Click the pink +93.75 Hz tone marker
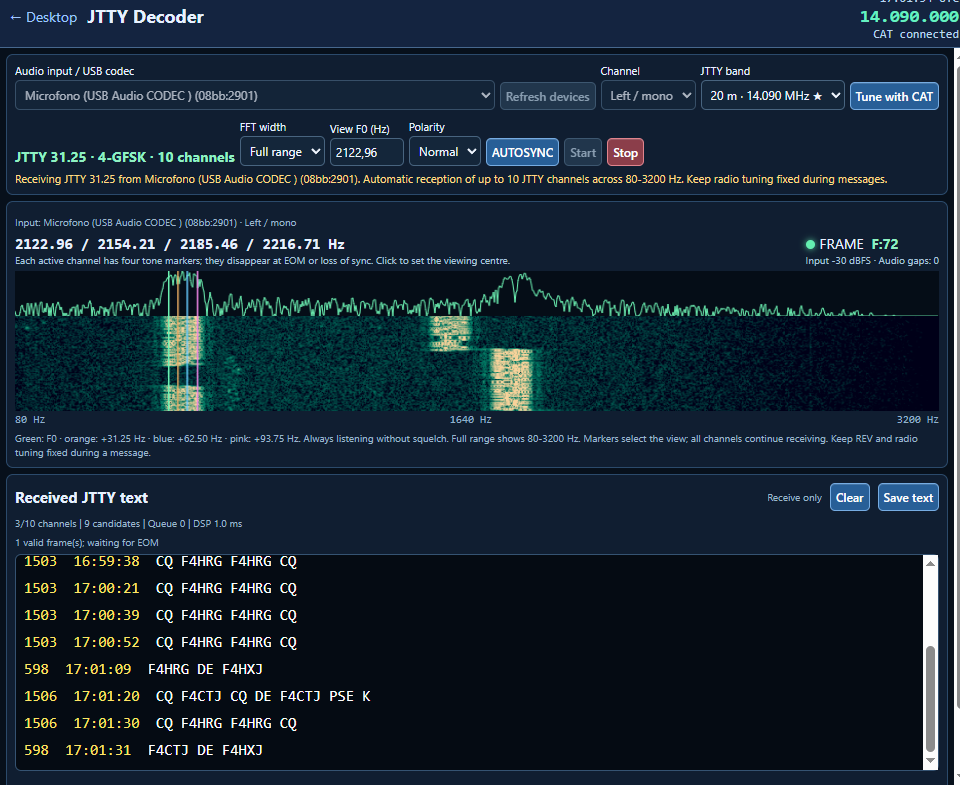Screen dimensions: 960x785 (197, 340)
